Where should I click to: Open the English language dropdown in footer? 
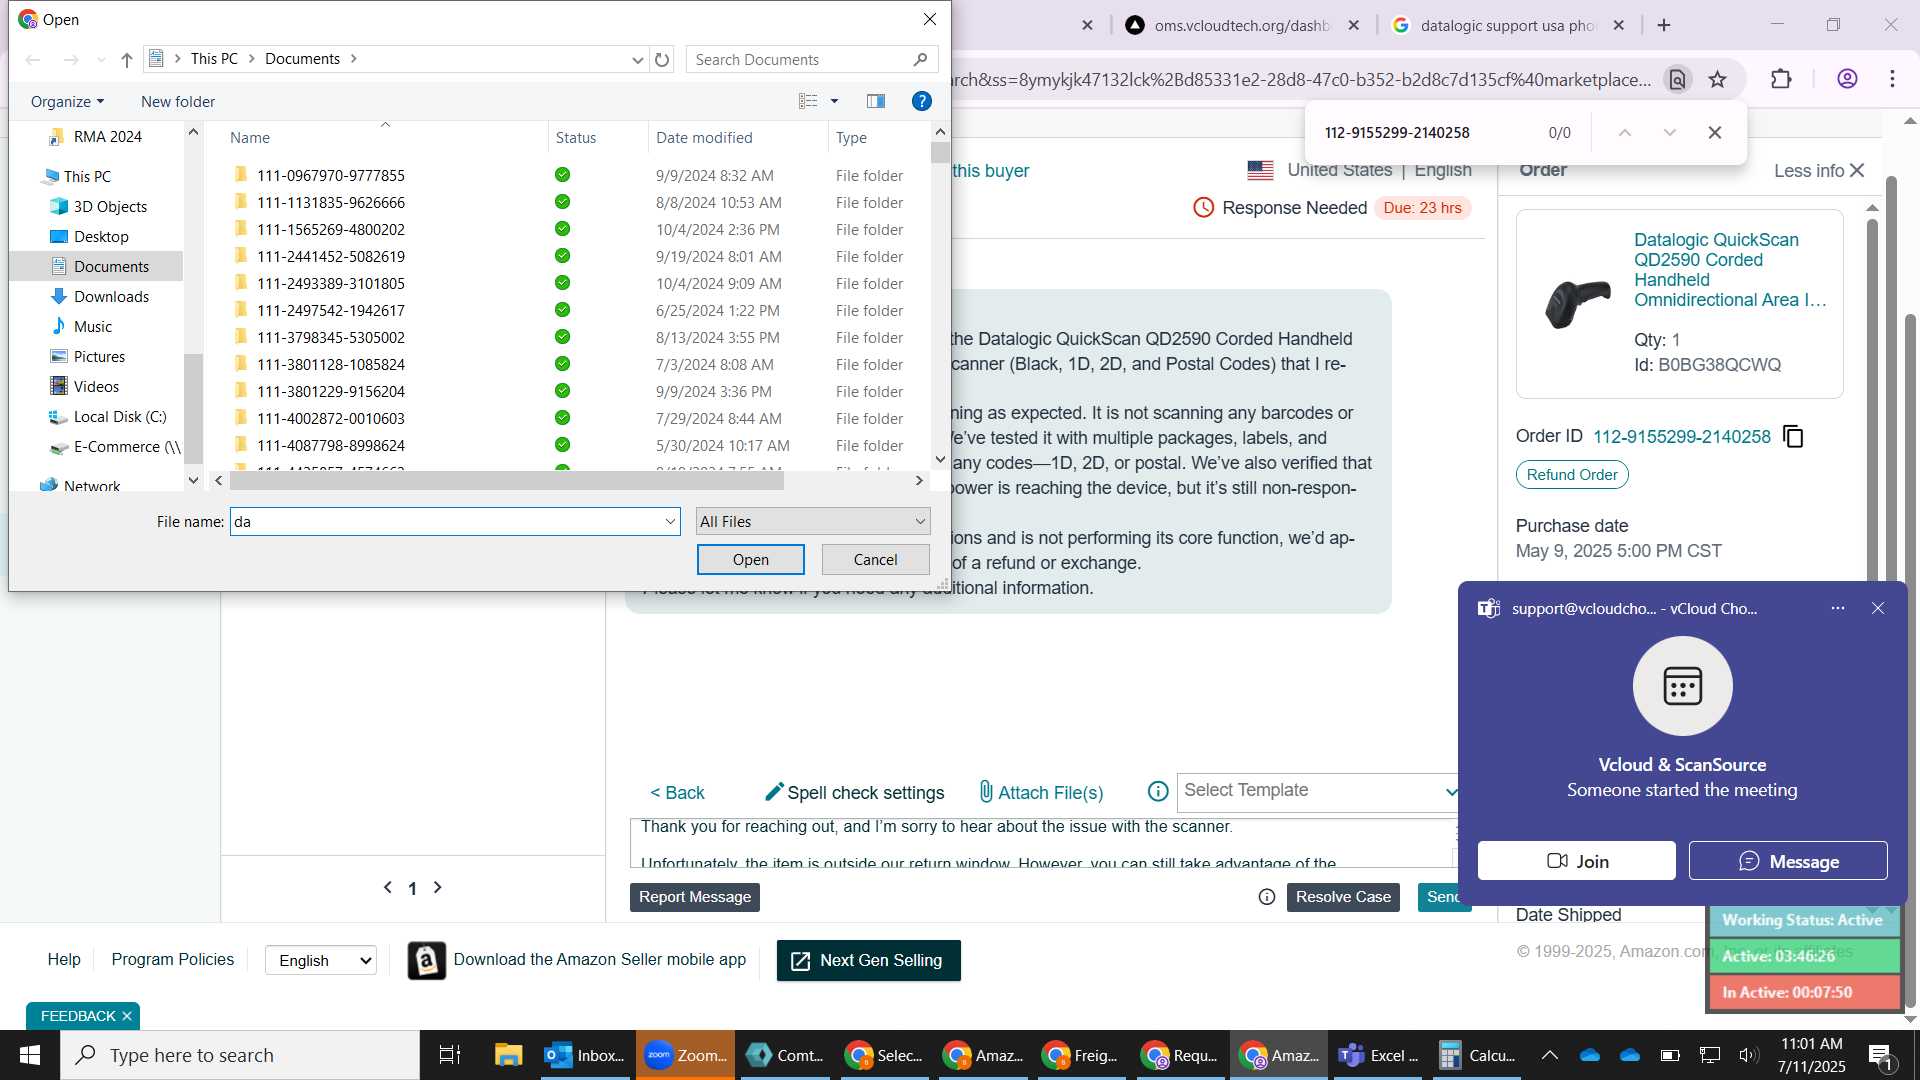coord(321,960)
